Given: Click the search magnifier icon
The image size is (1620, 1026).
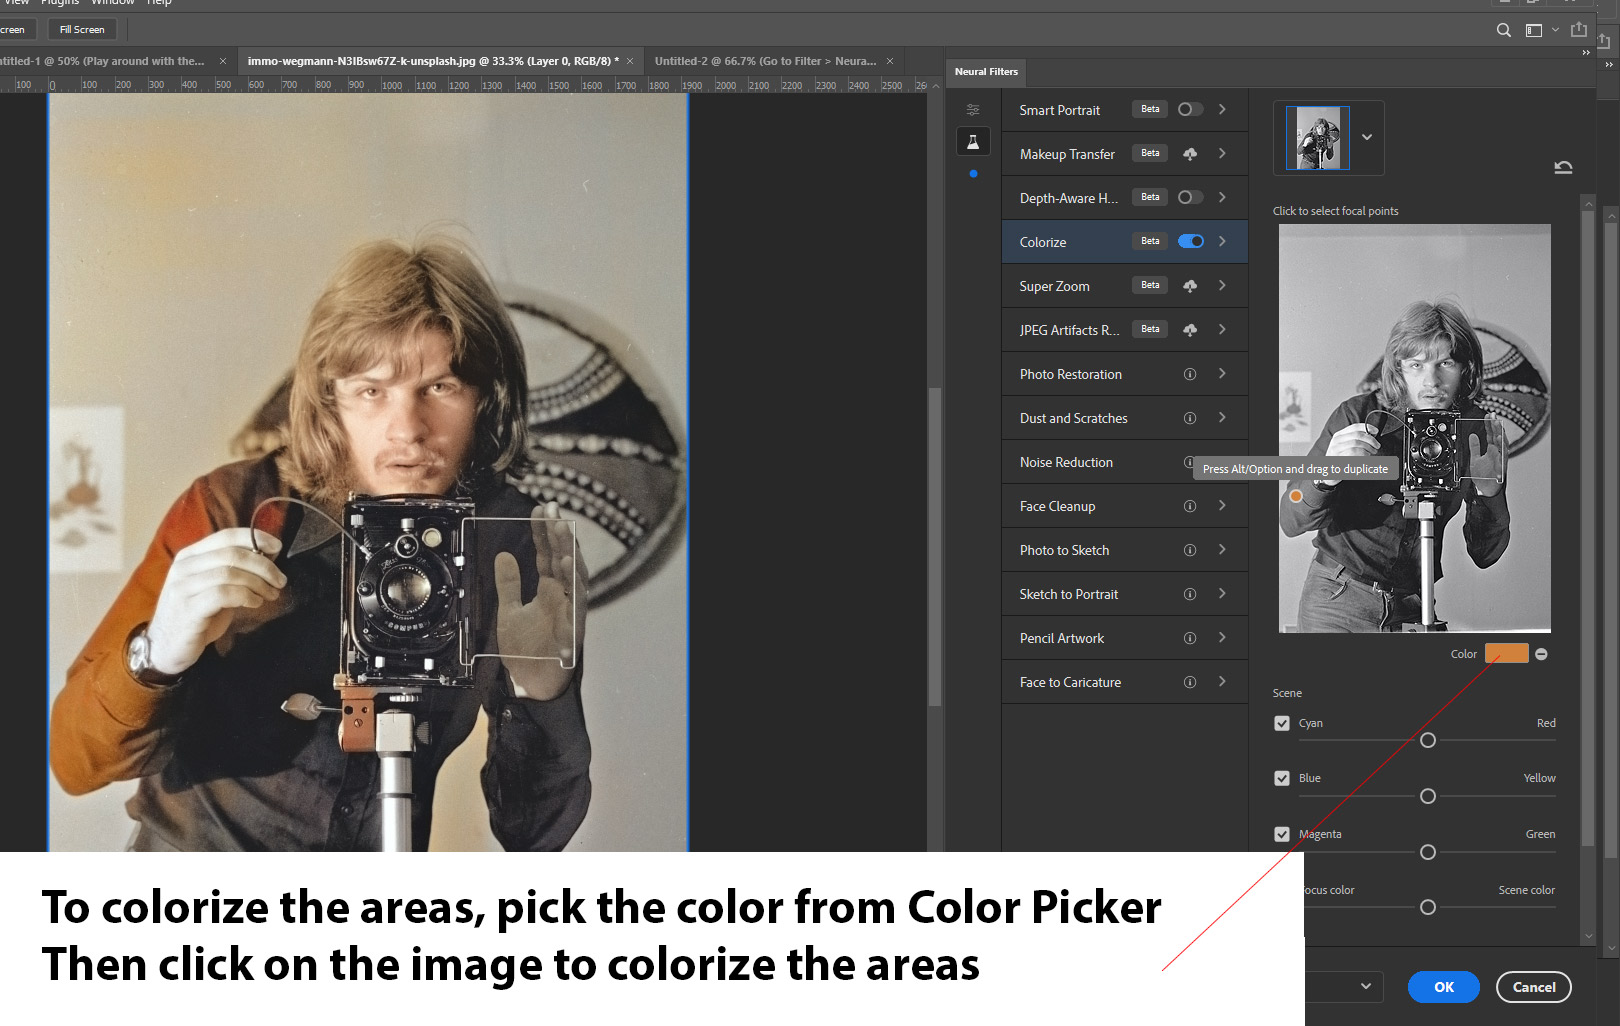Looking at the screenshot, I should coord(1503,30).
